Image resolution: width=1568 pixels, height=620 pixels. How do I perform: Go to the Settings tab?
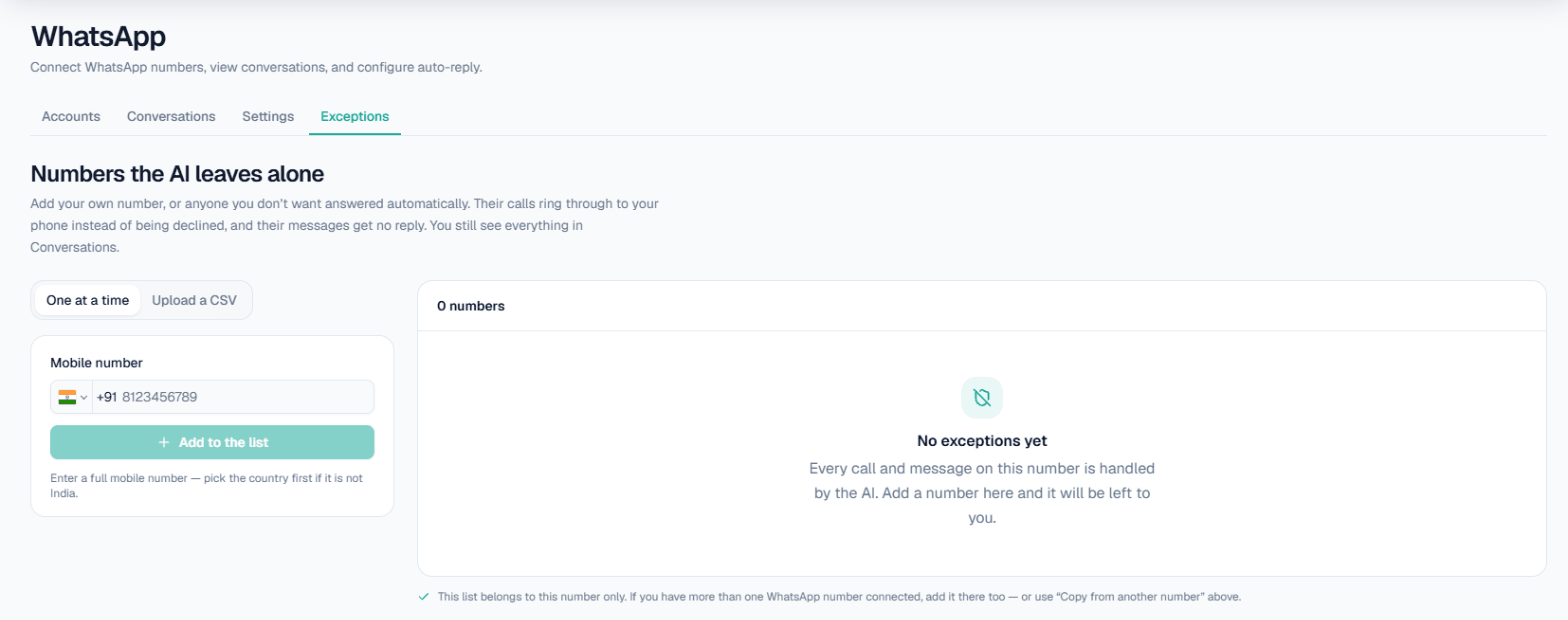coord(268,116)
